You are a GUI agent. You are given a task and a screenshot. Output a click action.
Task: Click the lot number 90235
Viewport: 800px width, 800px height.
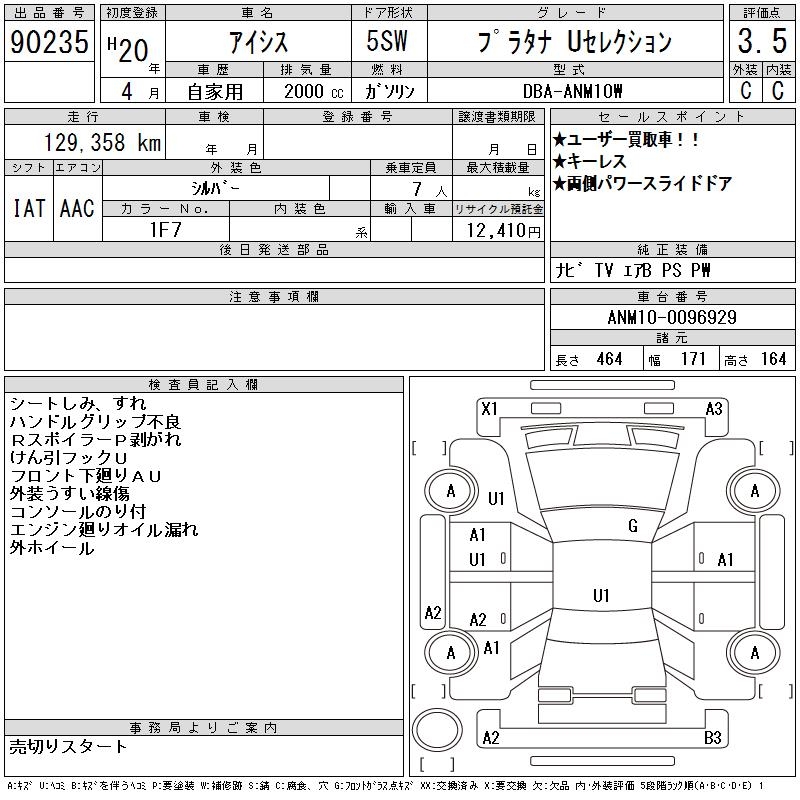pyautogui.click(x=49, y=42)
